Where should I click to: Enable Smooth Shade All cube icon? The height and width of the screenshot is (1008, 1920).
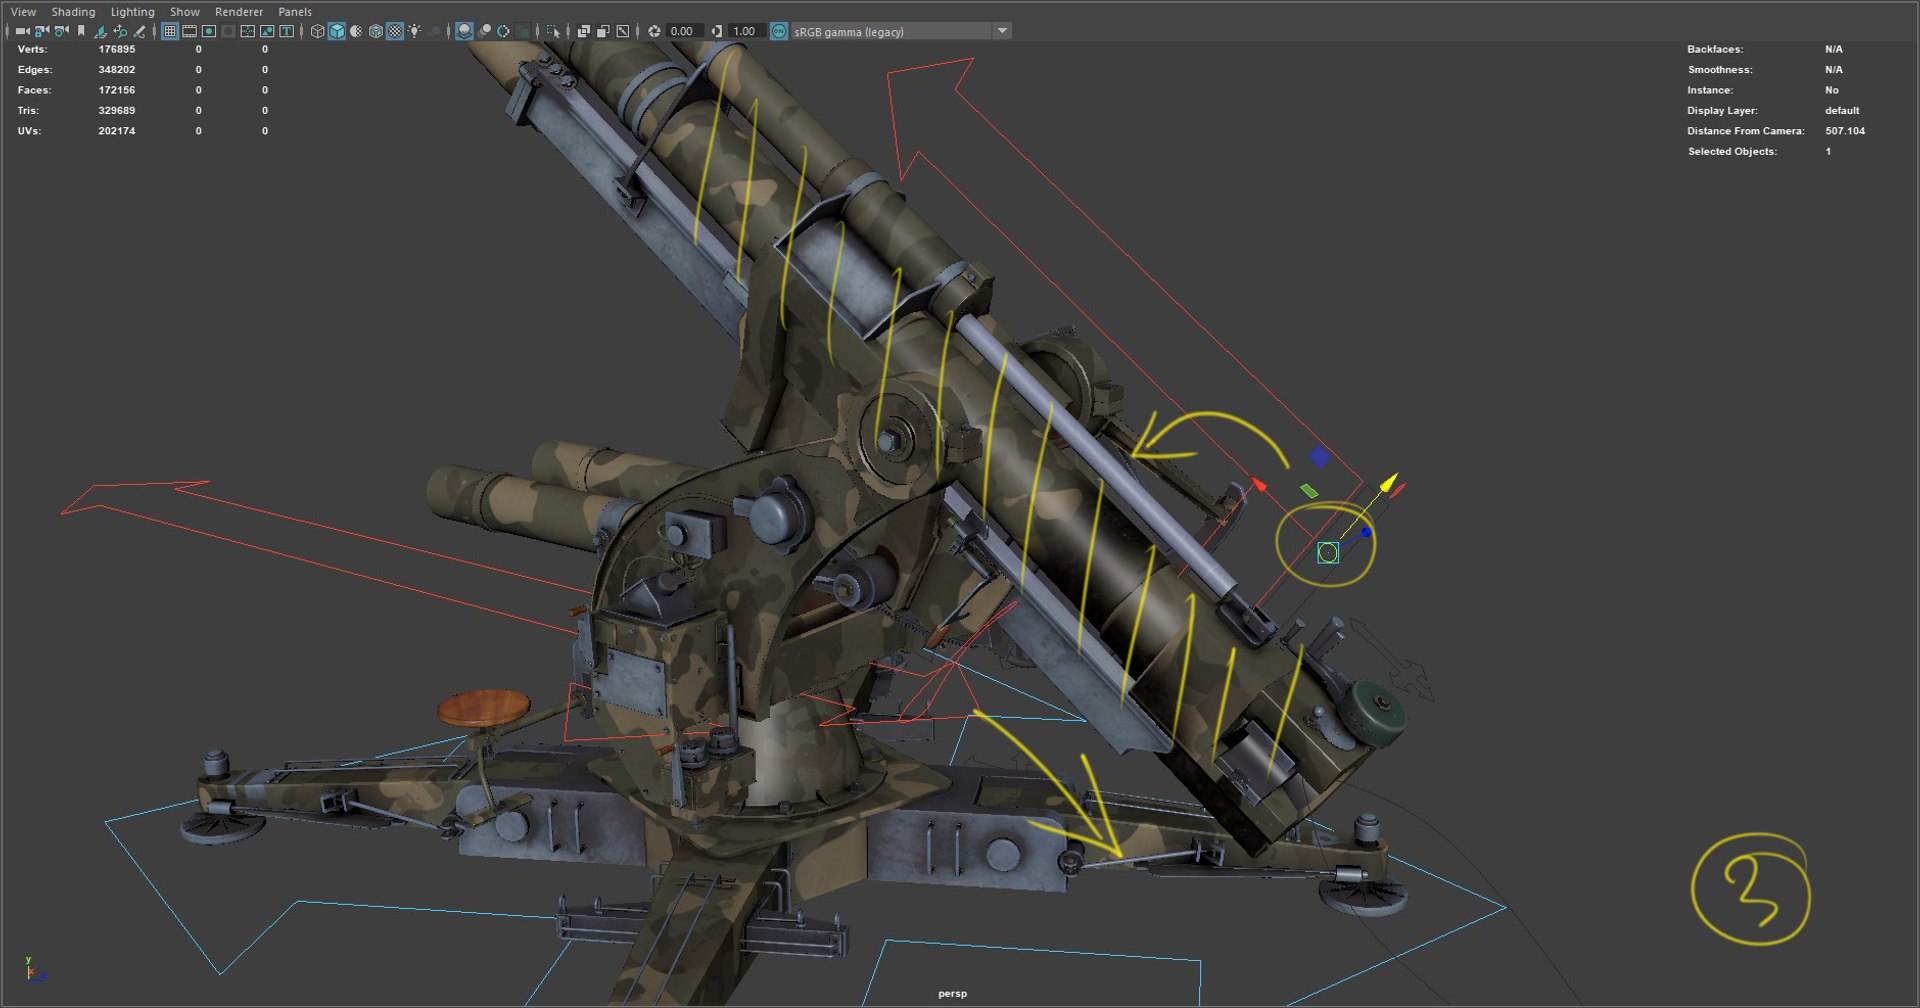(x=337, y=31)
